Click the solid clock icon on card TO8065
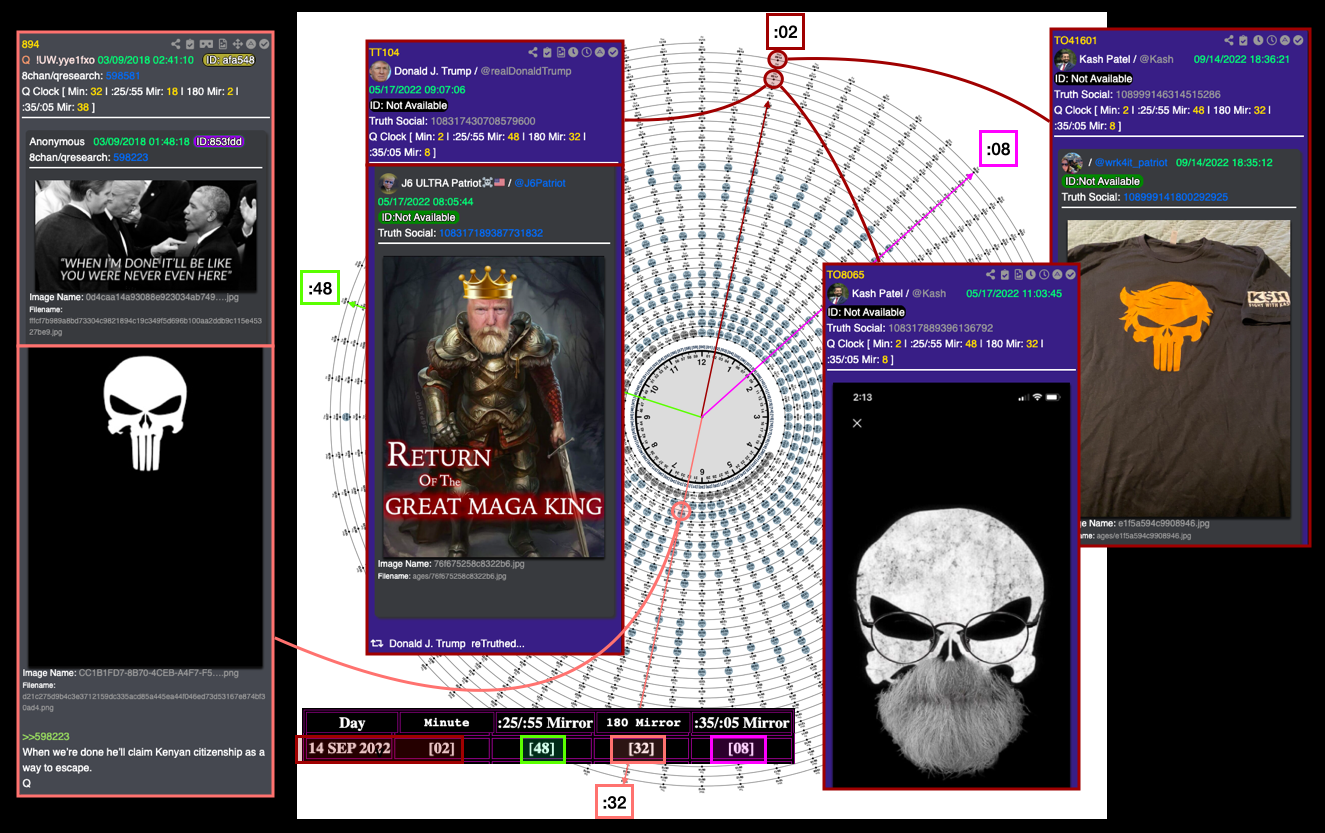The height and width of the screenshot is (833, 1325). (x=1031, y=274)
